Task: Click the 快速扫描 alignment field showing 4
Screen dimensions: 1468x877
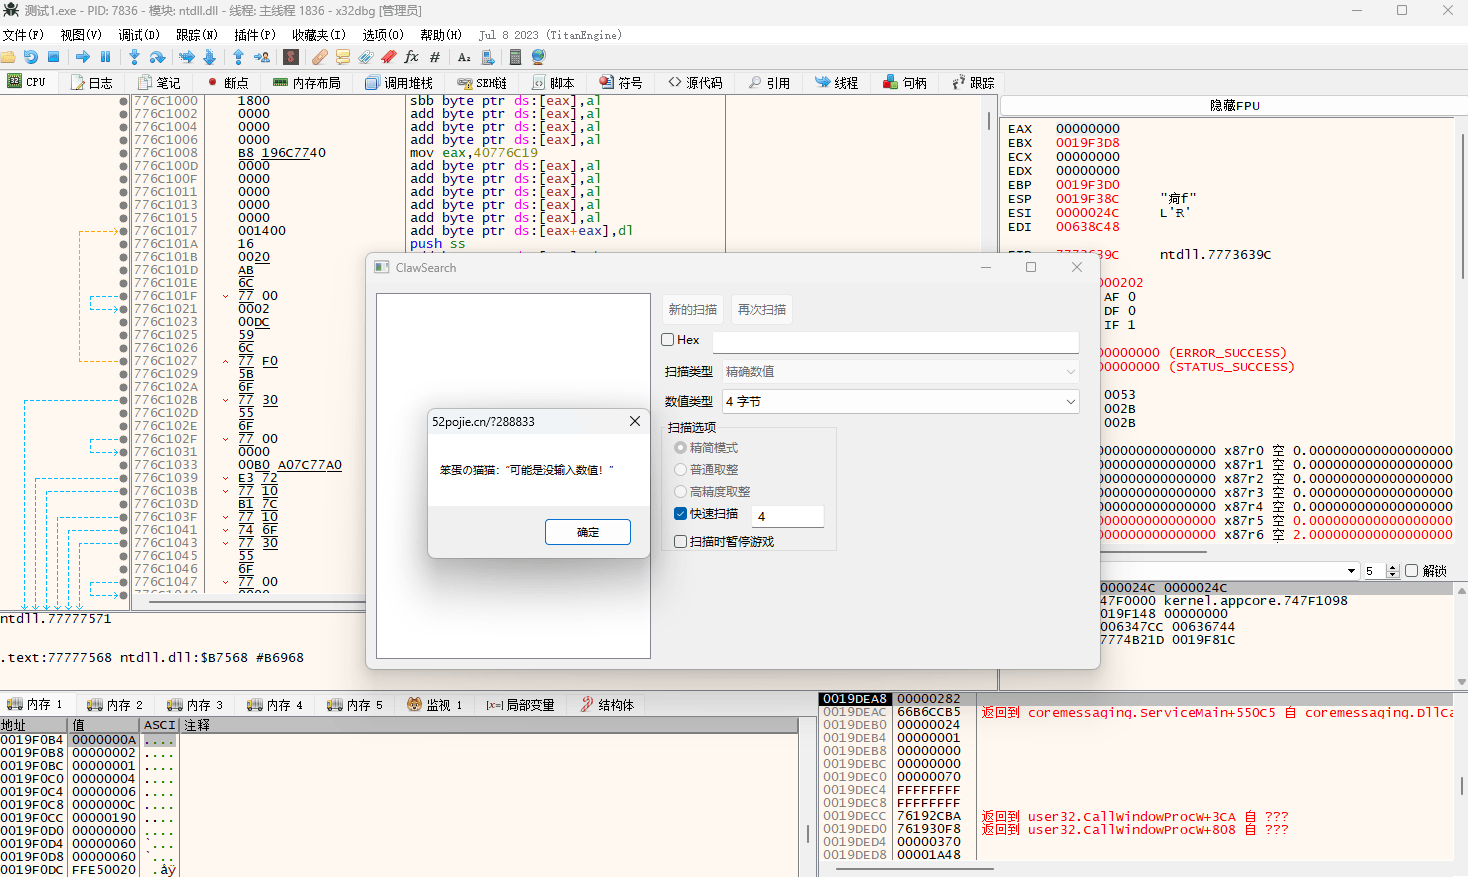Action: point(788,516)
